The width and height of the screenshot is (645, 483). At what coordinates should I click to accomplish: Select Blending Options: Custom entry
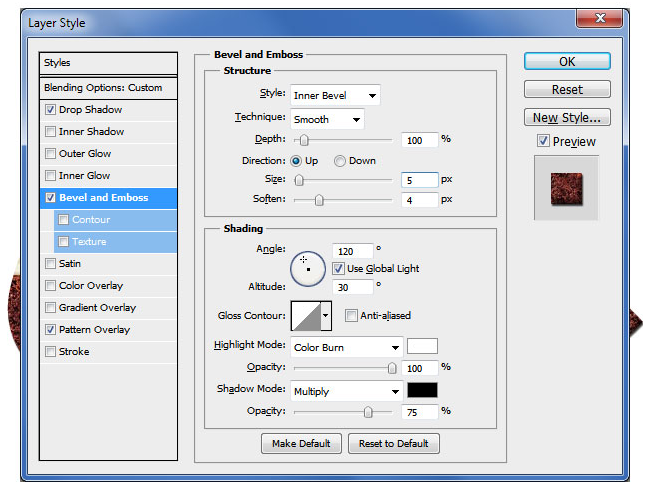(103, 88)
